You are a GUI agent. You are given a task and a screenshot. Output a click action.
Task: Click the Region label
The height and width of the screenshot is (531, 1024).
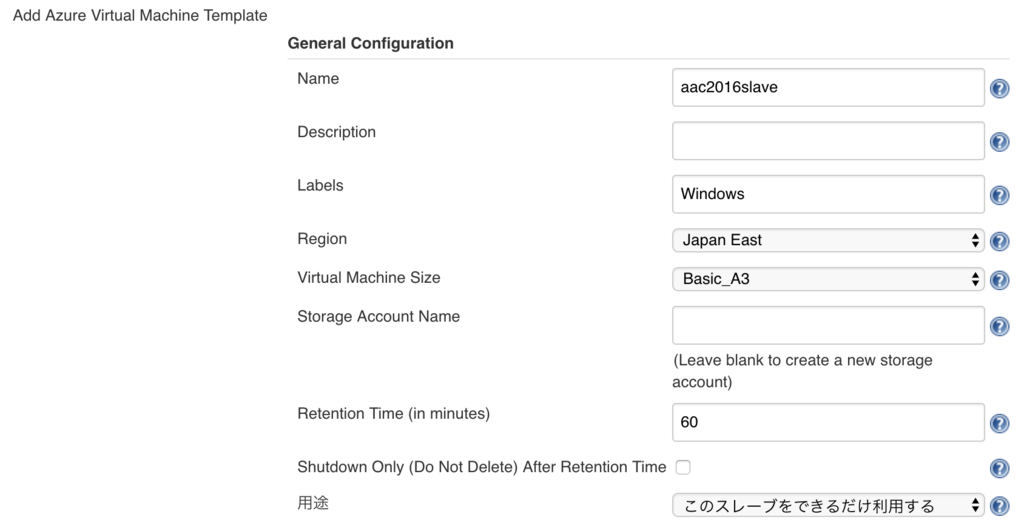(322, 239)
